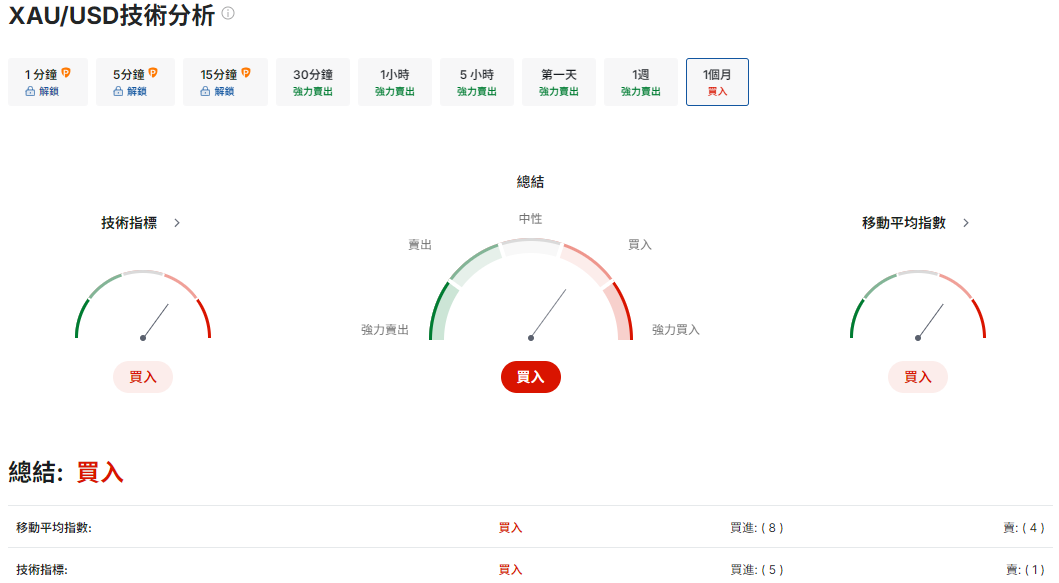Open the 技術指標 heading link
This screenshot has width=1059, height=583.
point(129,223)
